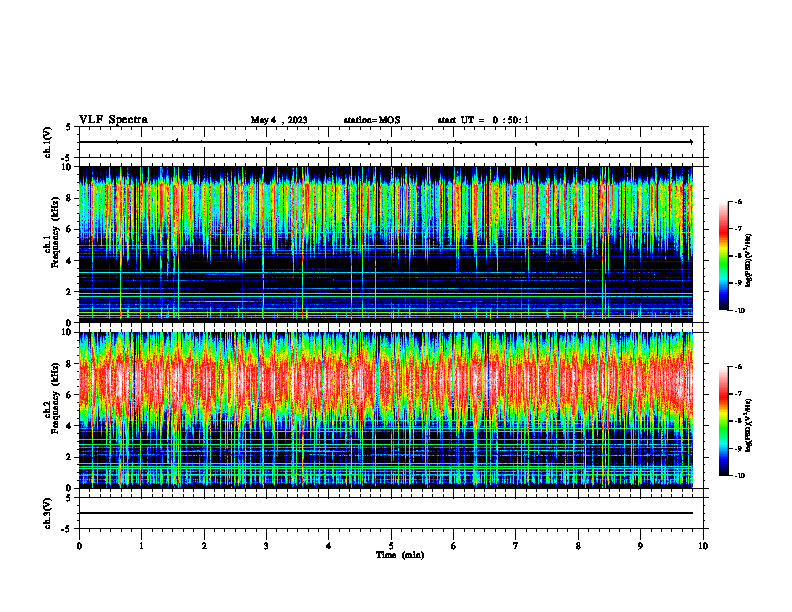This screenshot has height=612, width=792.
Task: Click the "2" kHz tick on ch.2 axis
Action: [70, 457]
